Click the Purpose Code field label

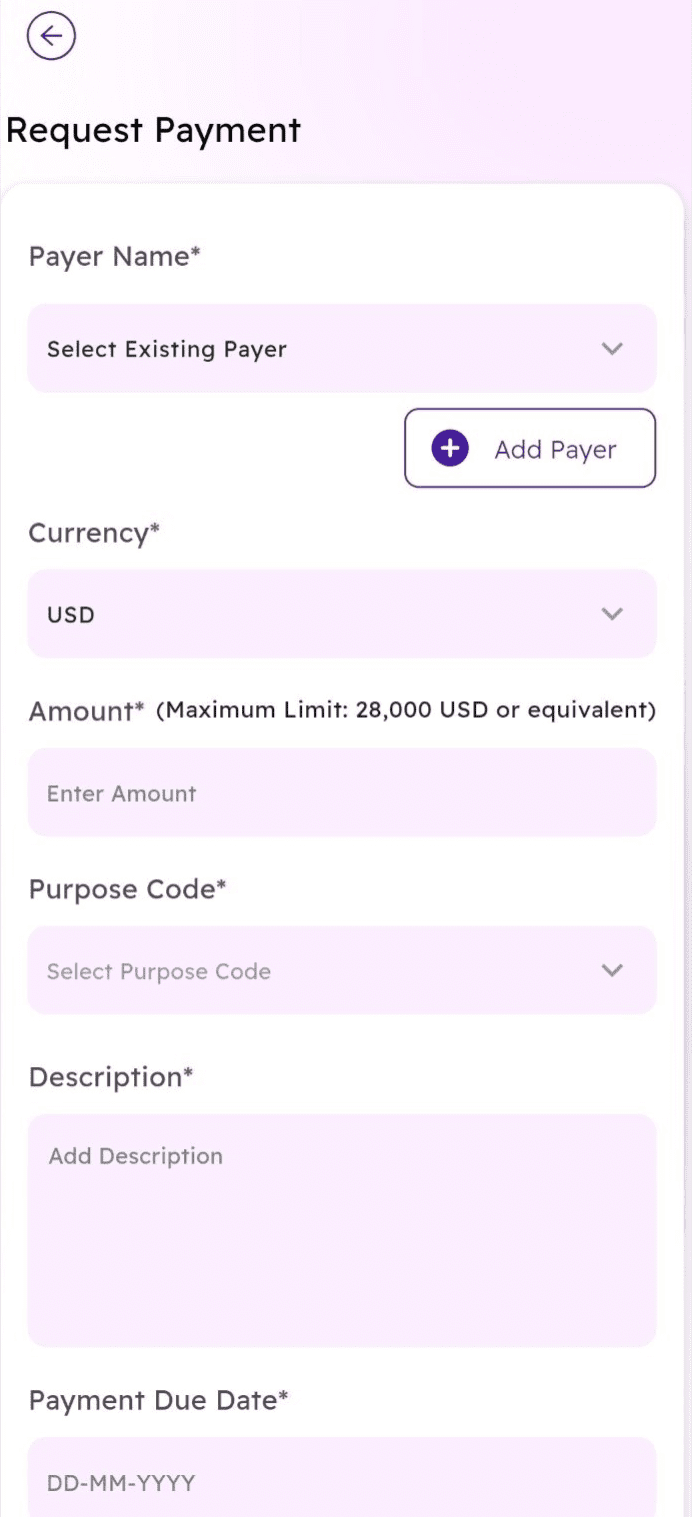tap(127, 889)
